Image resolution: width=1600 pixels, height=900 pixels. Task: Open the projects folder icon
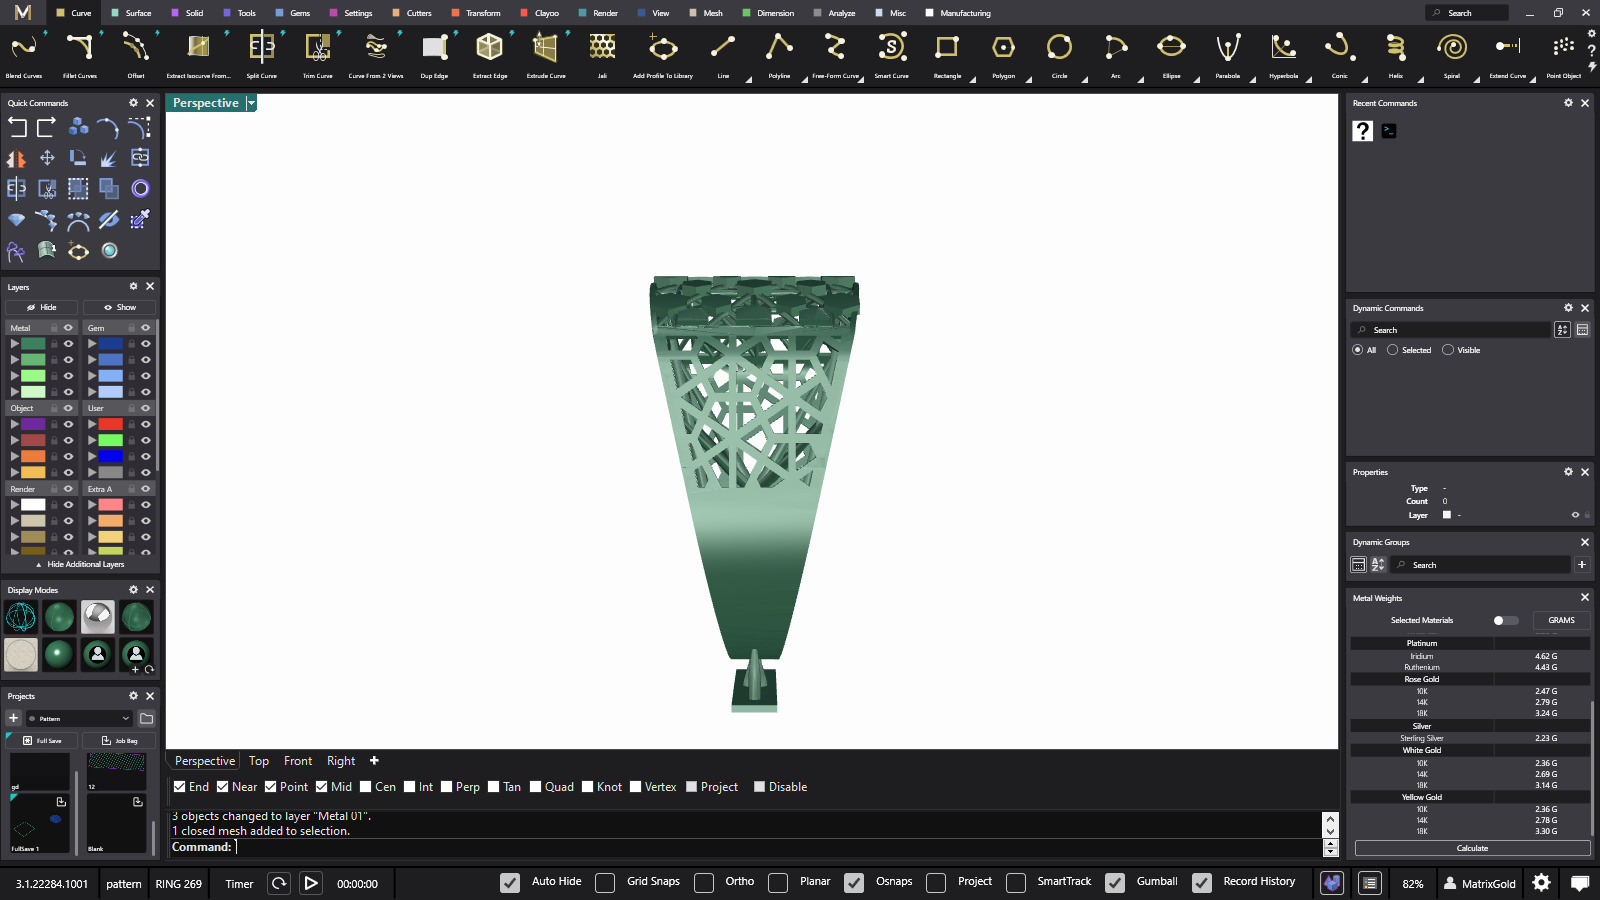[x=147, y=718]
